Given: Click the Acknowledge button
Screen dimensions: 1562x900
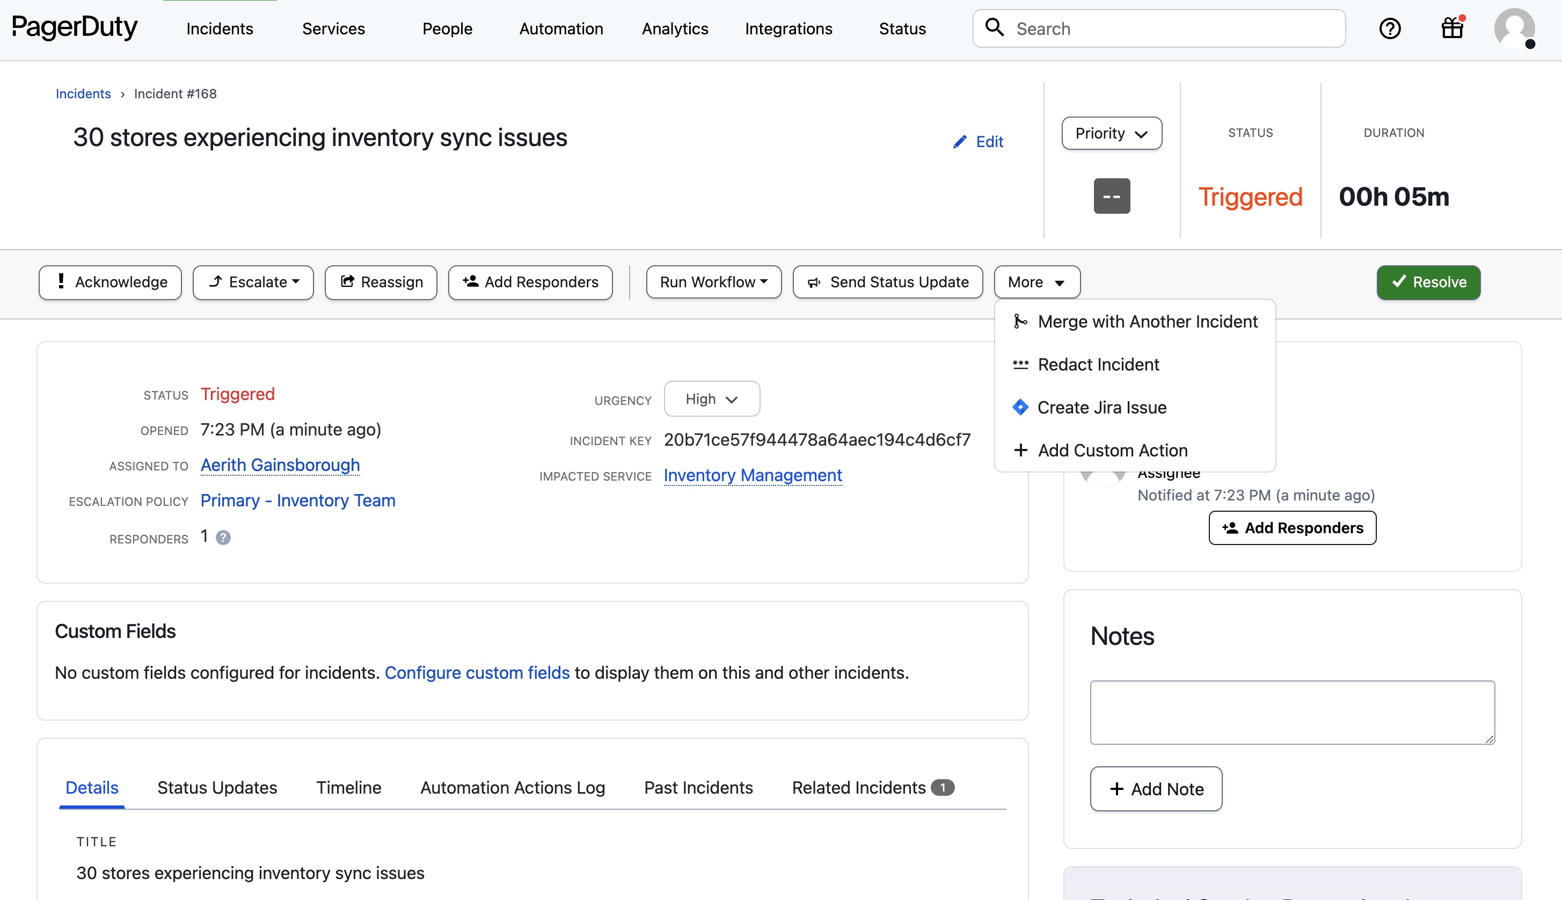Looking at the screenshot, I should tap(110, 283).
